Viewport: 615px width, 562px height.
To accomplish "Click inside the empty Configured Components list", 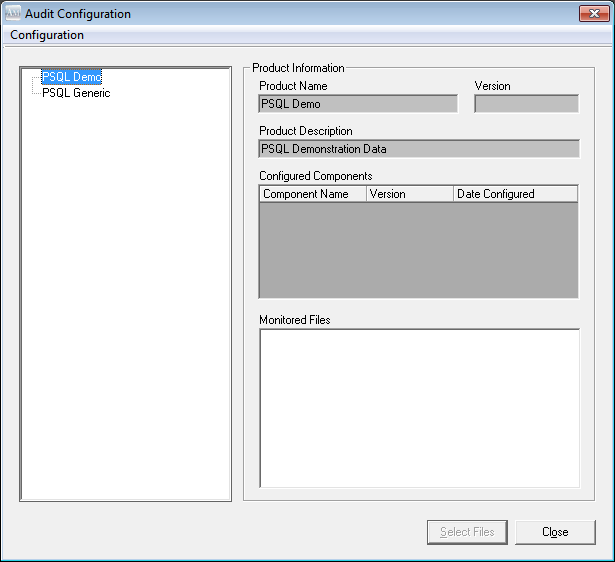I will click(x=418, y=250).
